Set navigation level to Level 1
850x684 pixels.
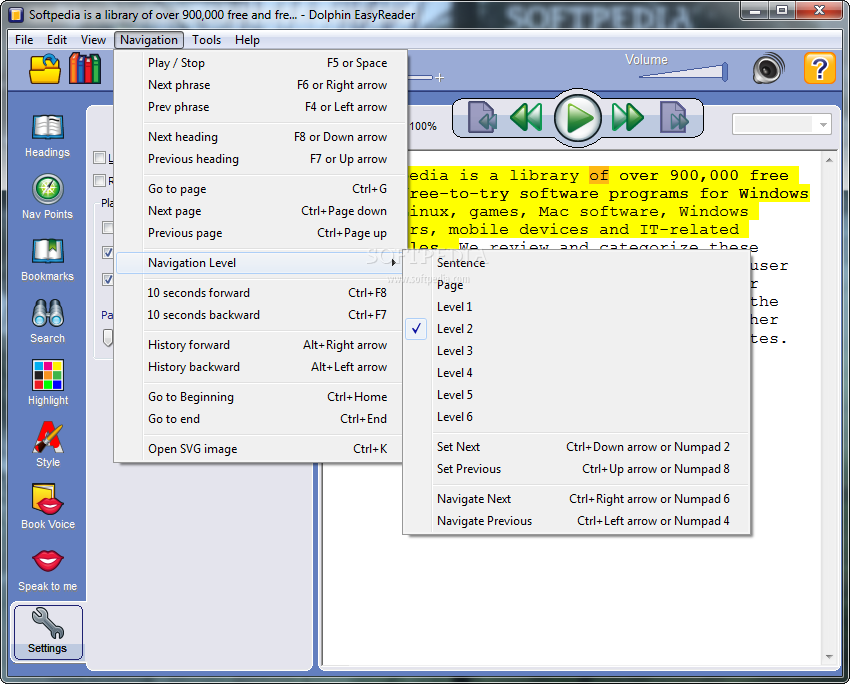577,307
